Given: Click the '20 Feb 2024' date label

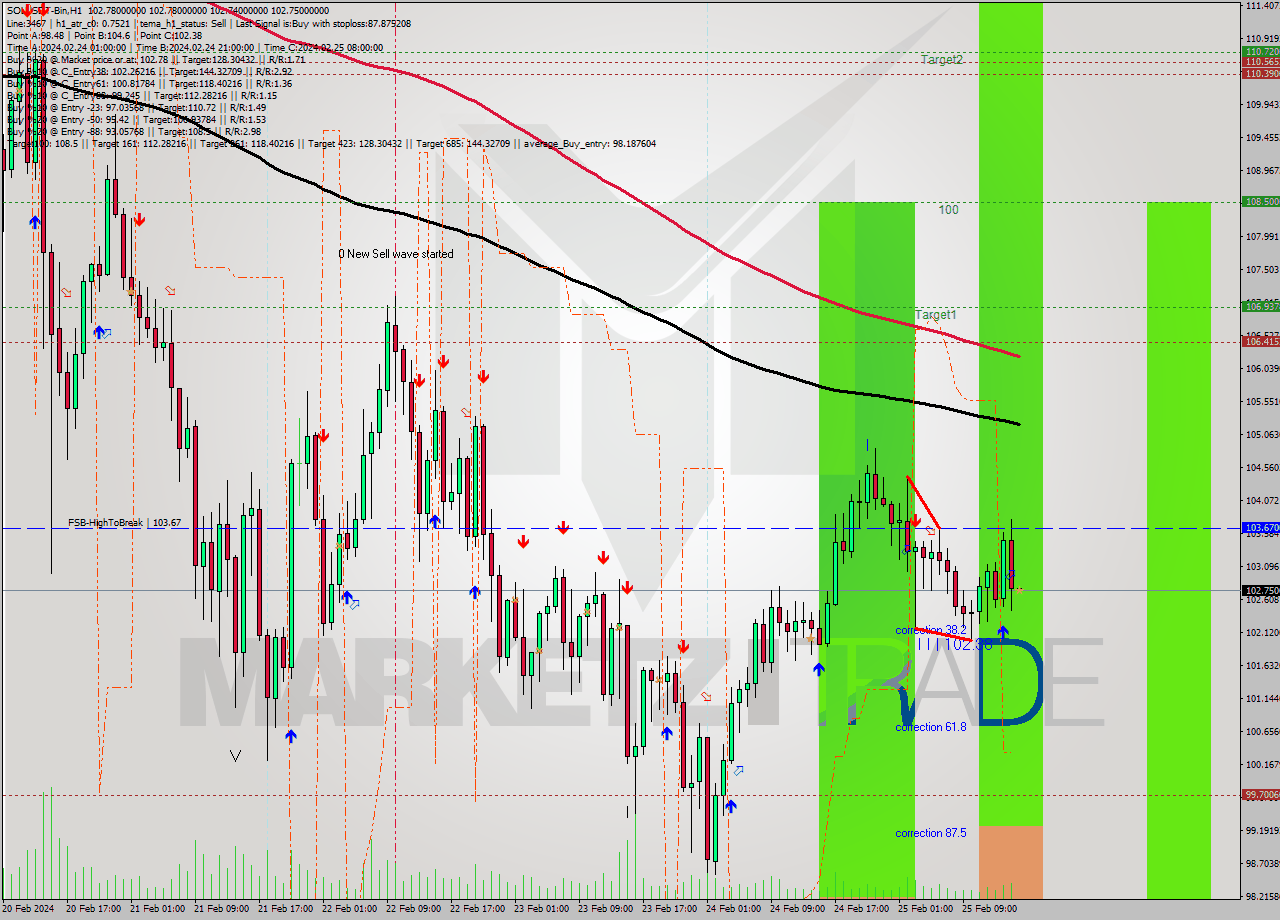Looking at the screenshot, I should coord(29,909).
